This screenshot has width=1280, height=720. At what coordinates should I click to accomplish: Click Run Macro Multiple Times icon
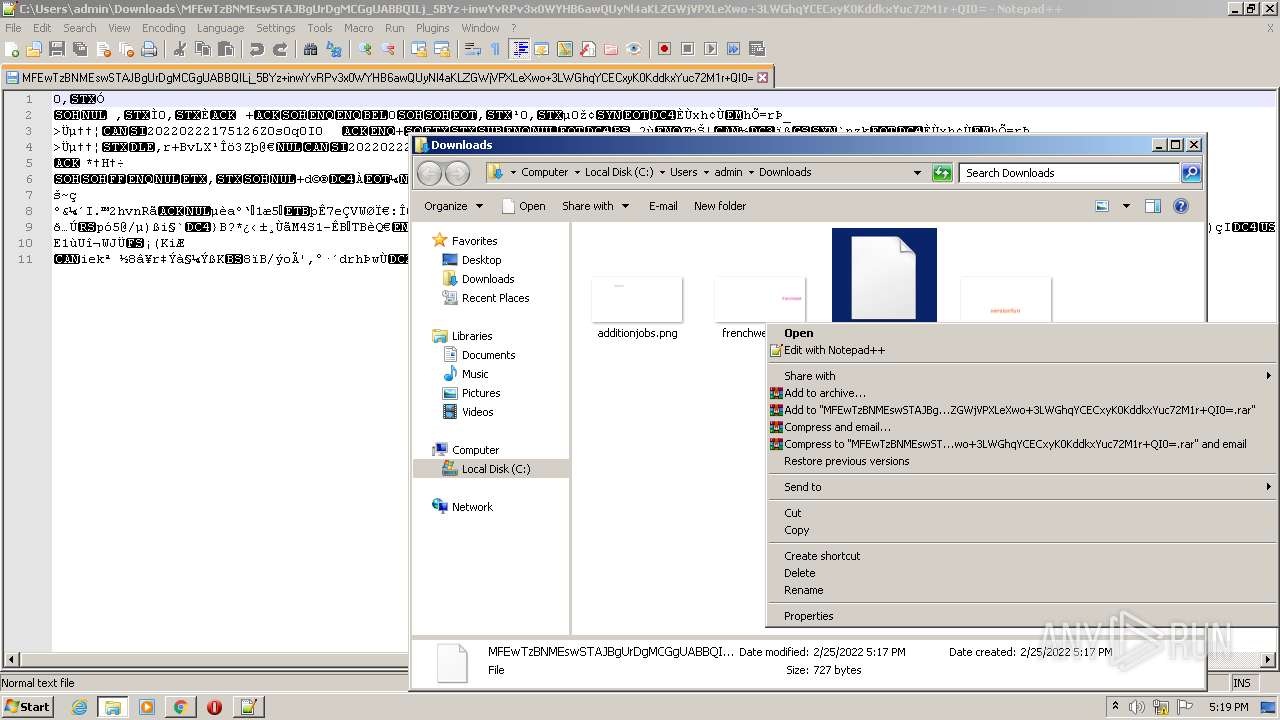tap(733, 48)
